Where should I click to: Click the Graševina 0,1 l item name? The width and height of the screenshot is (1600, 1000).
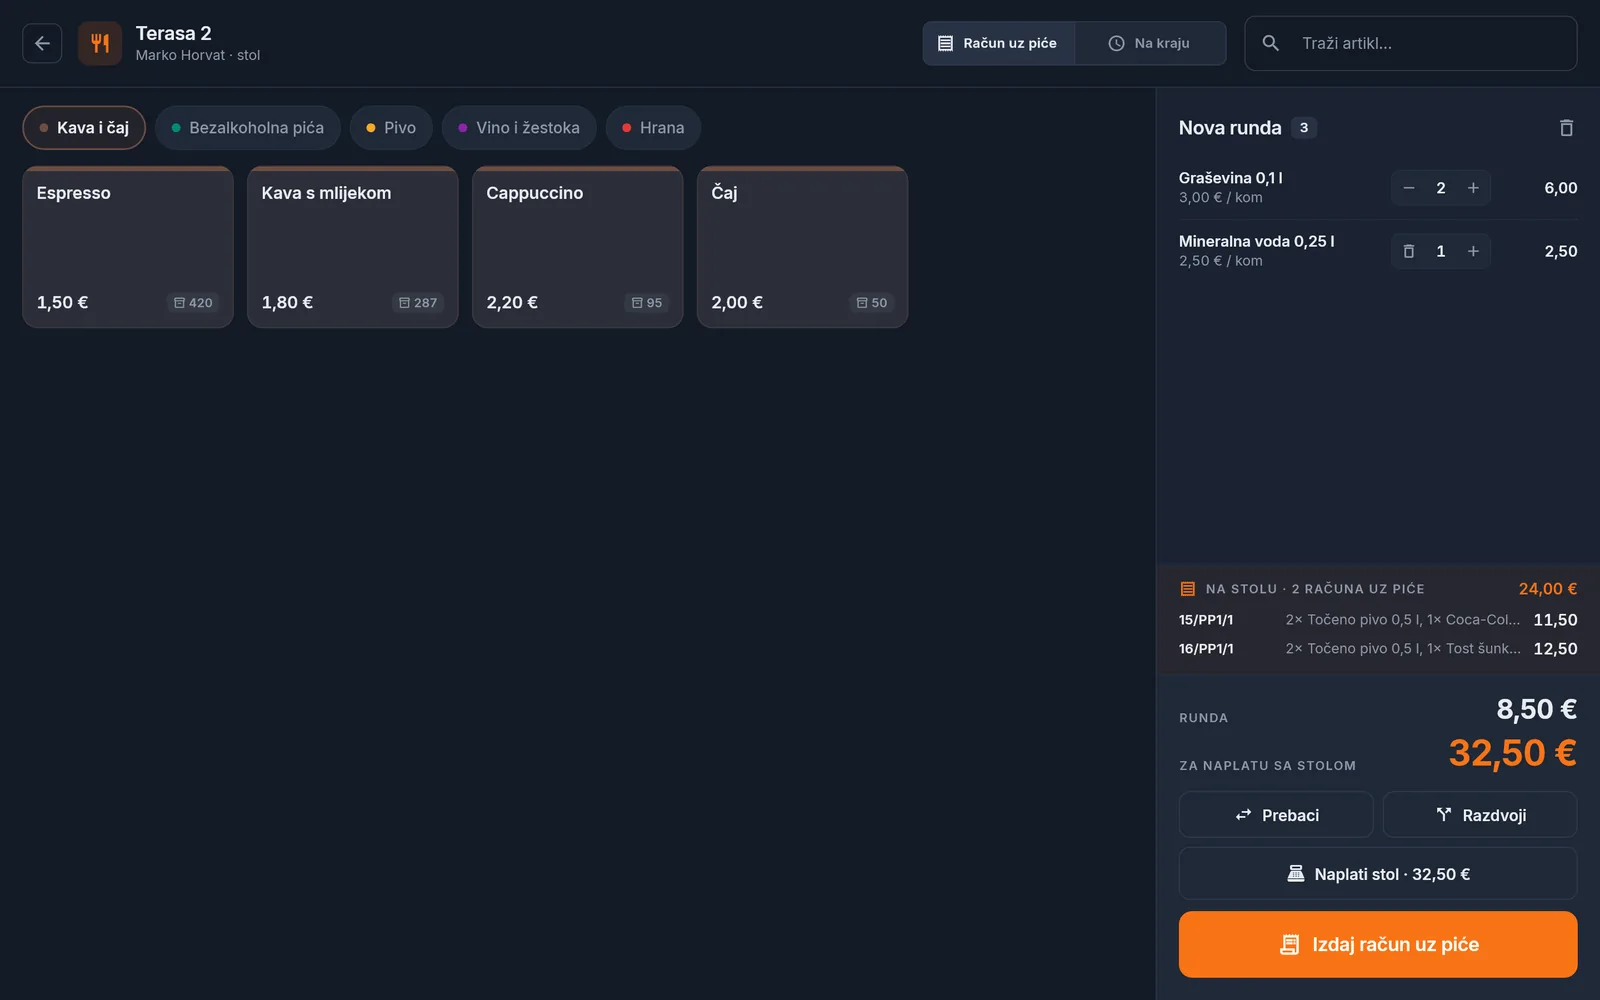pyautogui.click(x=1230, y=178)
